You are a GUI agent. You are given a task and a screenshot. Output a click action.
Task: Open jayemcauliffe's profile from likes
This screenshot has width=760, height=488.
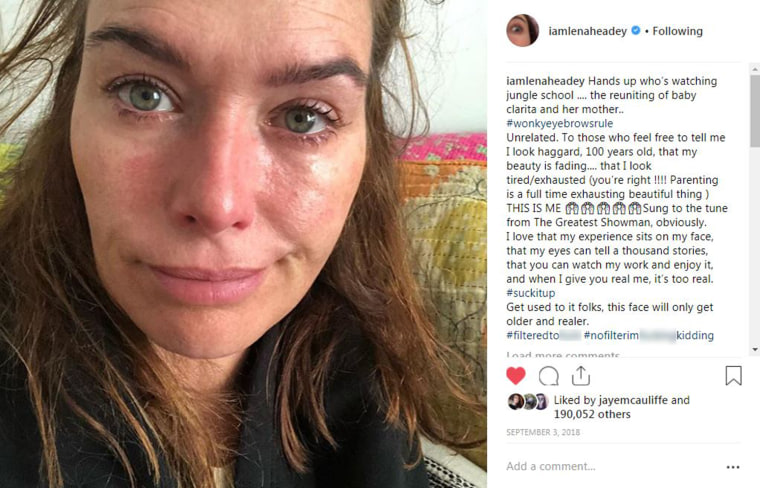click(633, 400)
